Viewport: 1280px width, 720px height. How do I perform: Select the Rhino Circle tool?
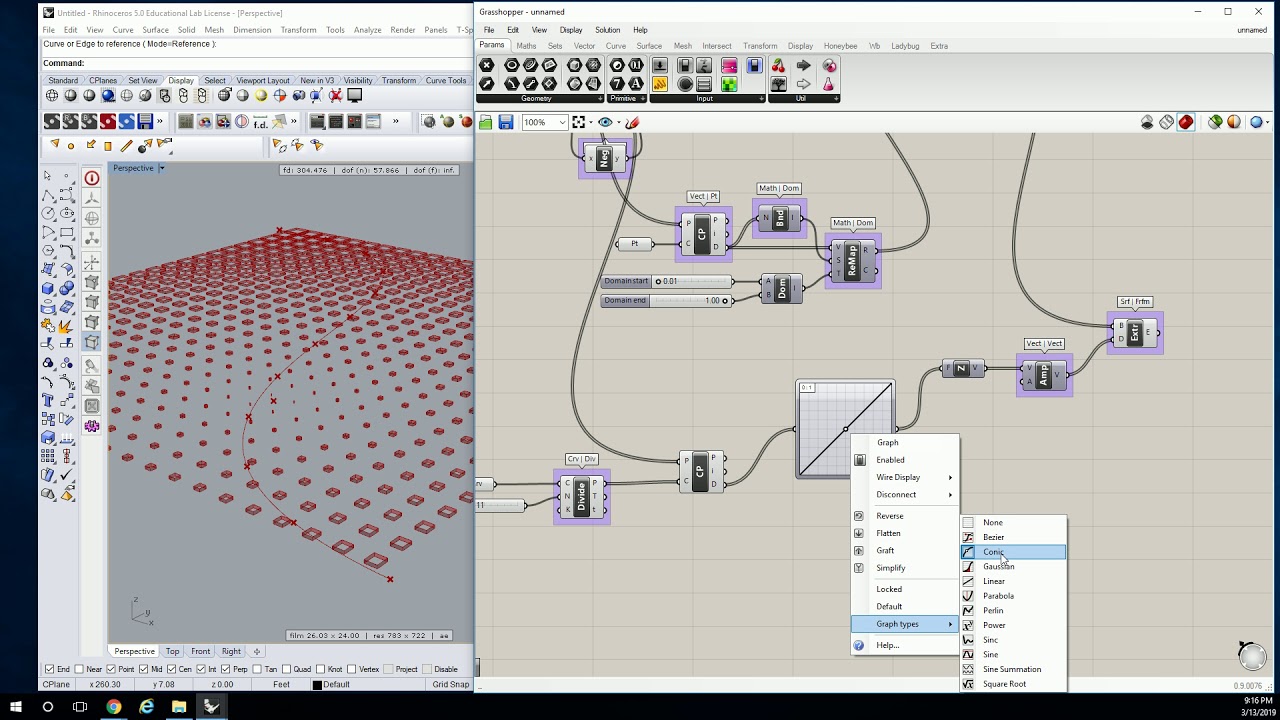[48, 214]
